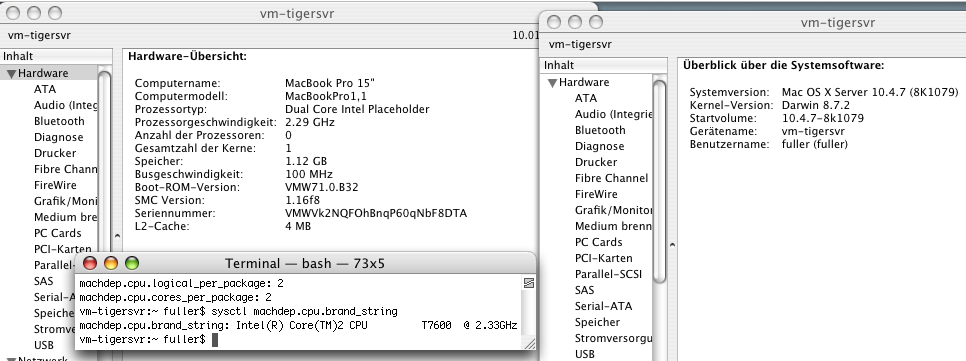
Task: Select Fibre Channel in left window sidebar
Action: (65, 169)
